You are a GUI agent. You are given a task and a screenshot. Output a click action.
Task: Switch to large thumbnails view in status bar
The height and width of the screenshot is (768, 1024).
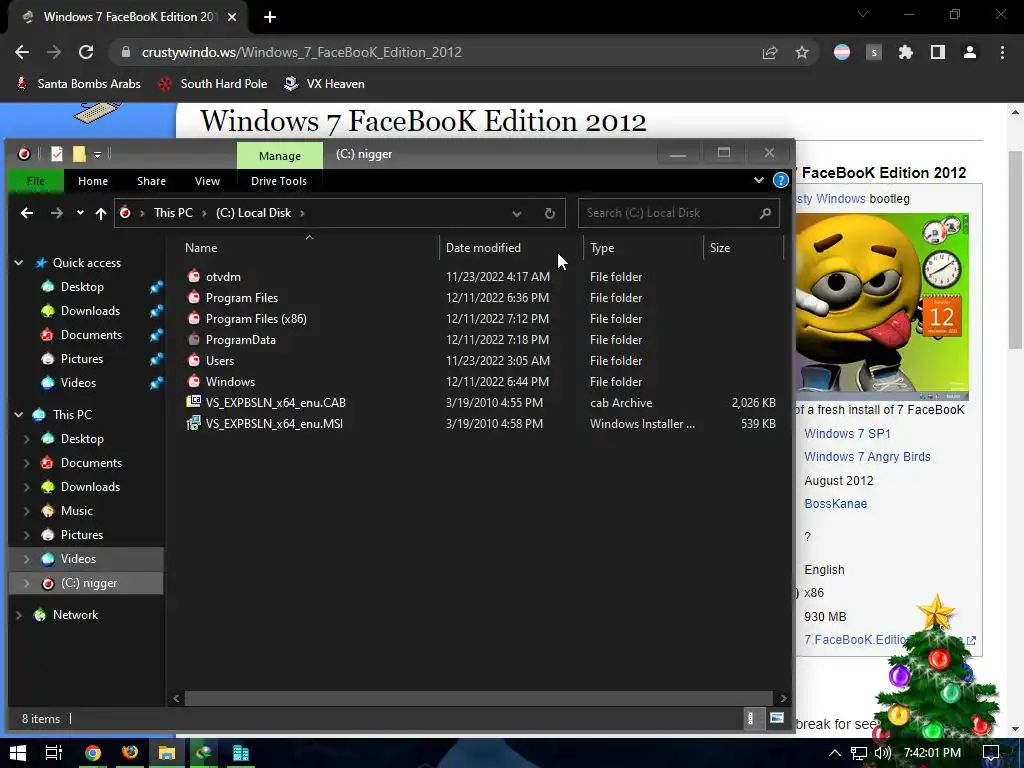pos(776,718)
